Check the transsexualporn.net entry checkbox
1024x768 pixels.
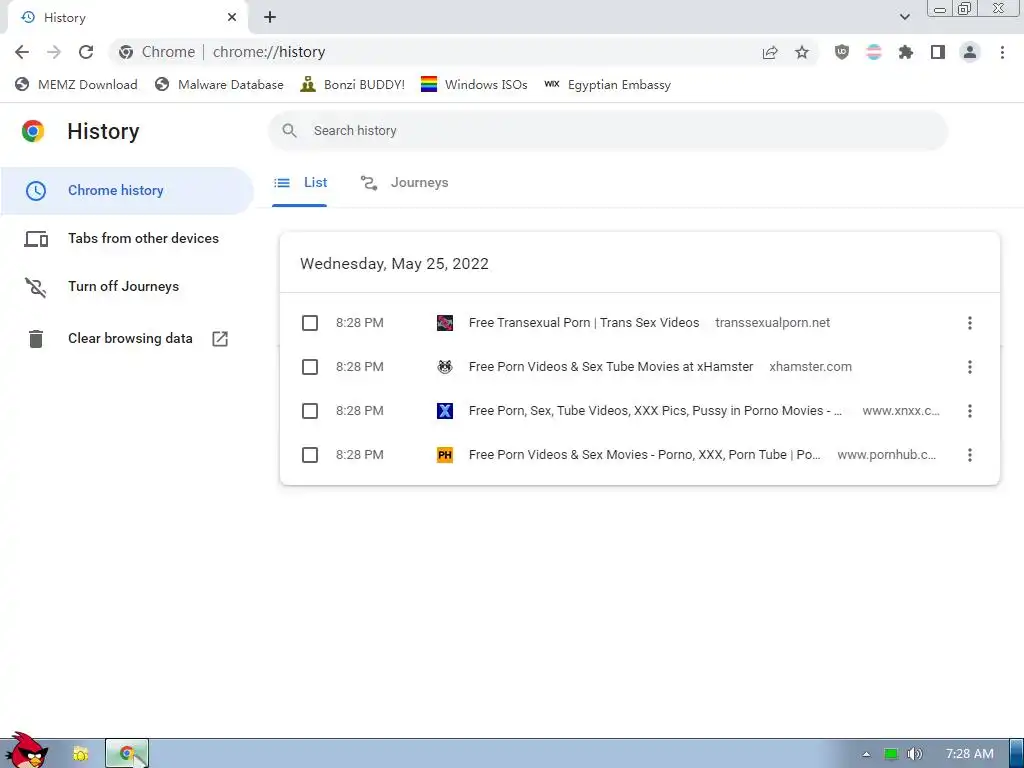click(310, 323)
